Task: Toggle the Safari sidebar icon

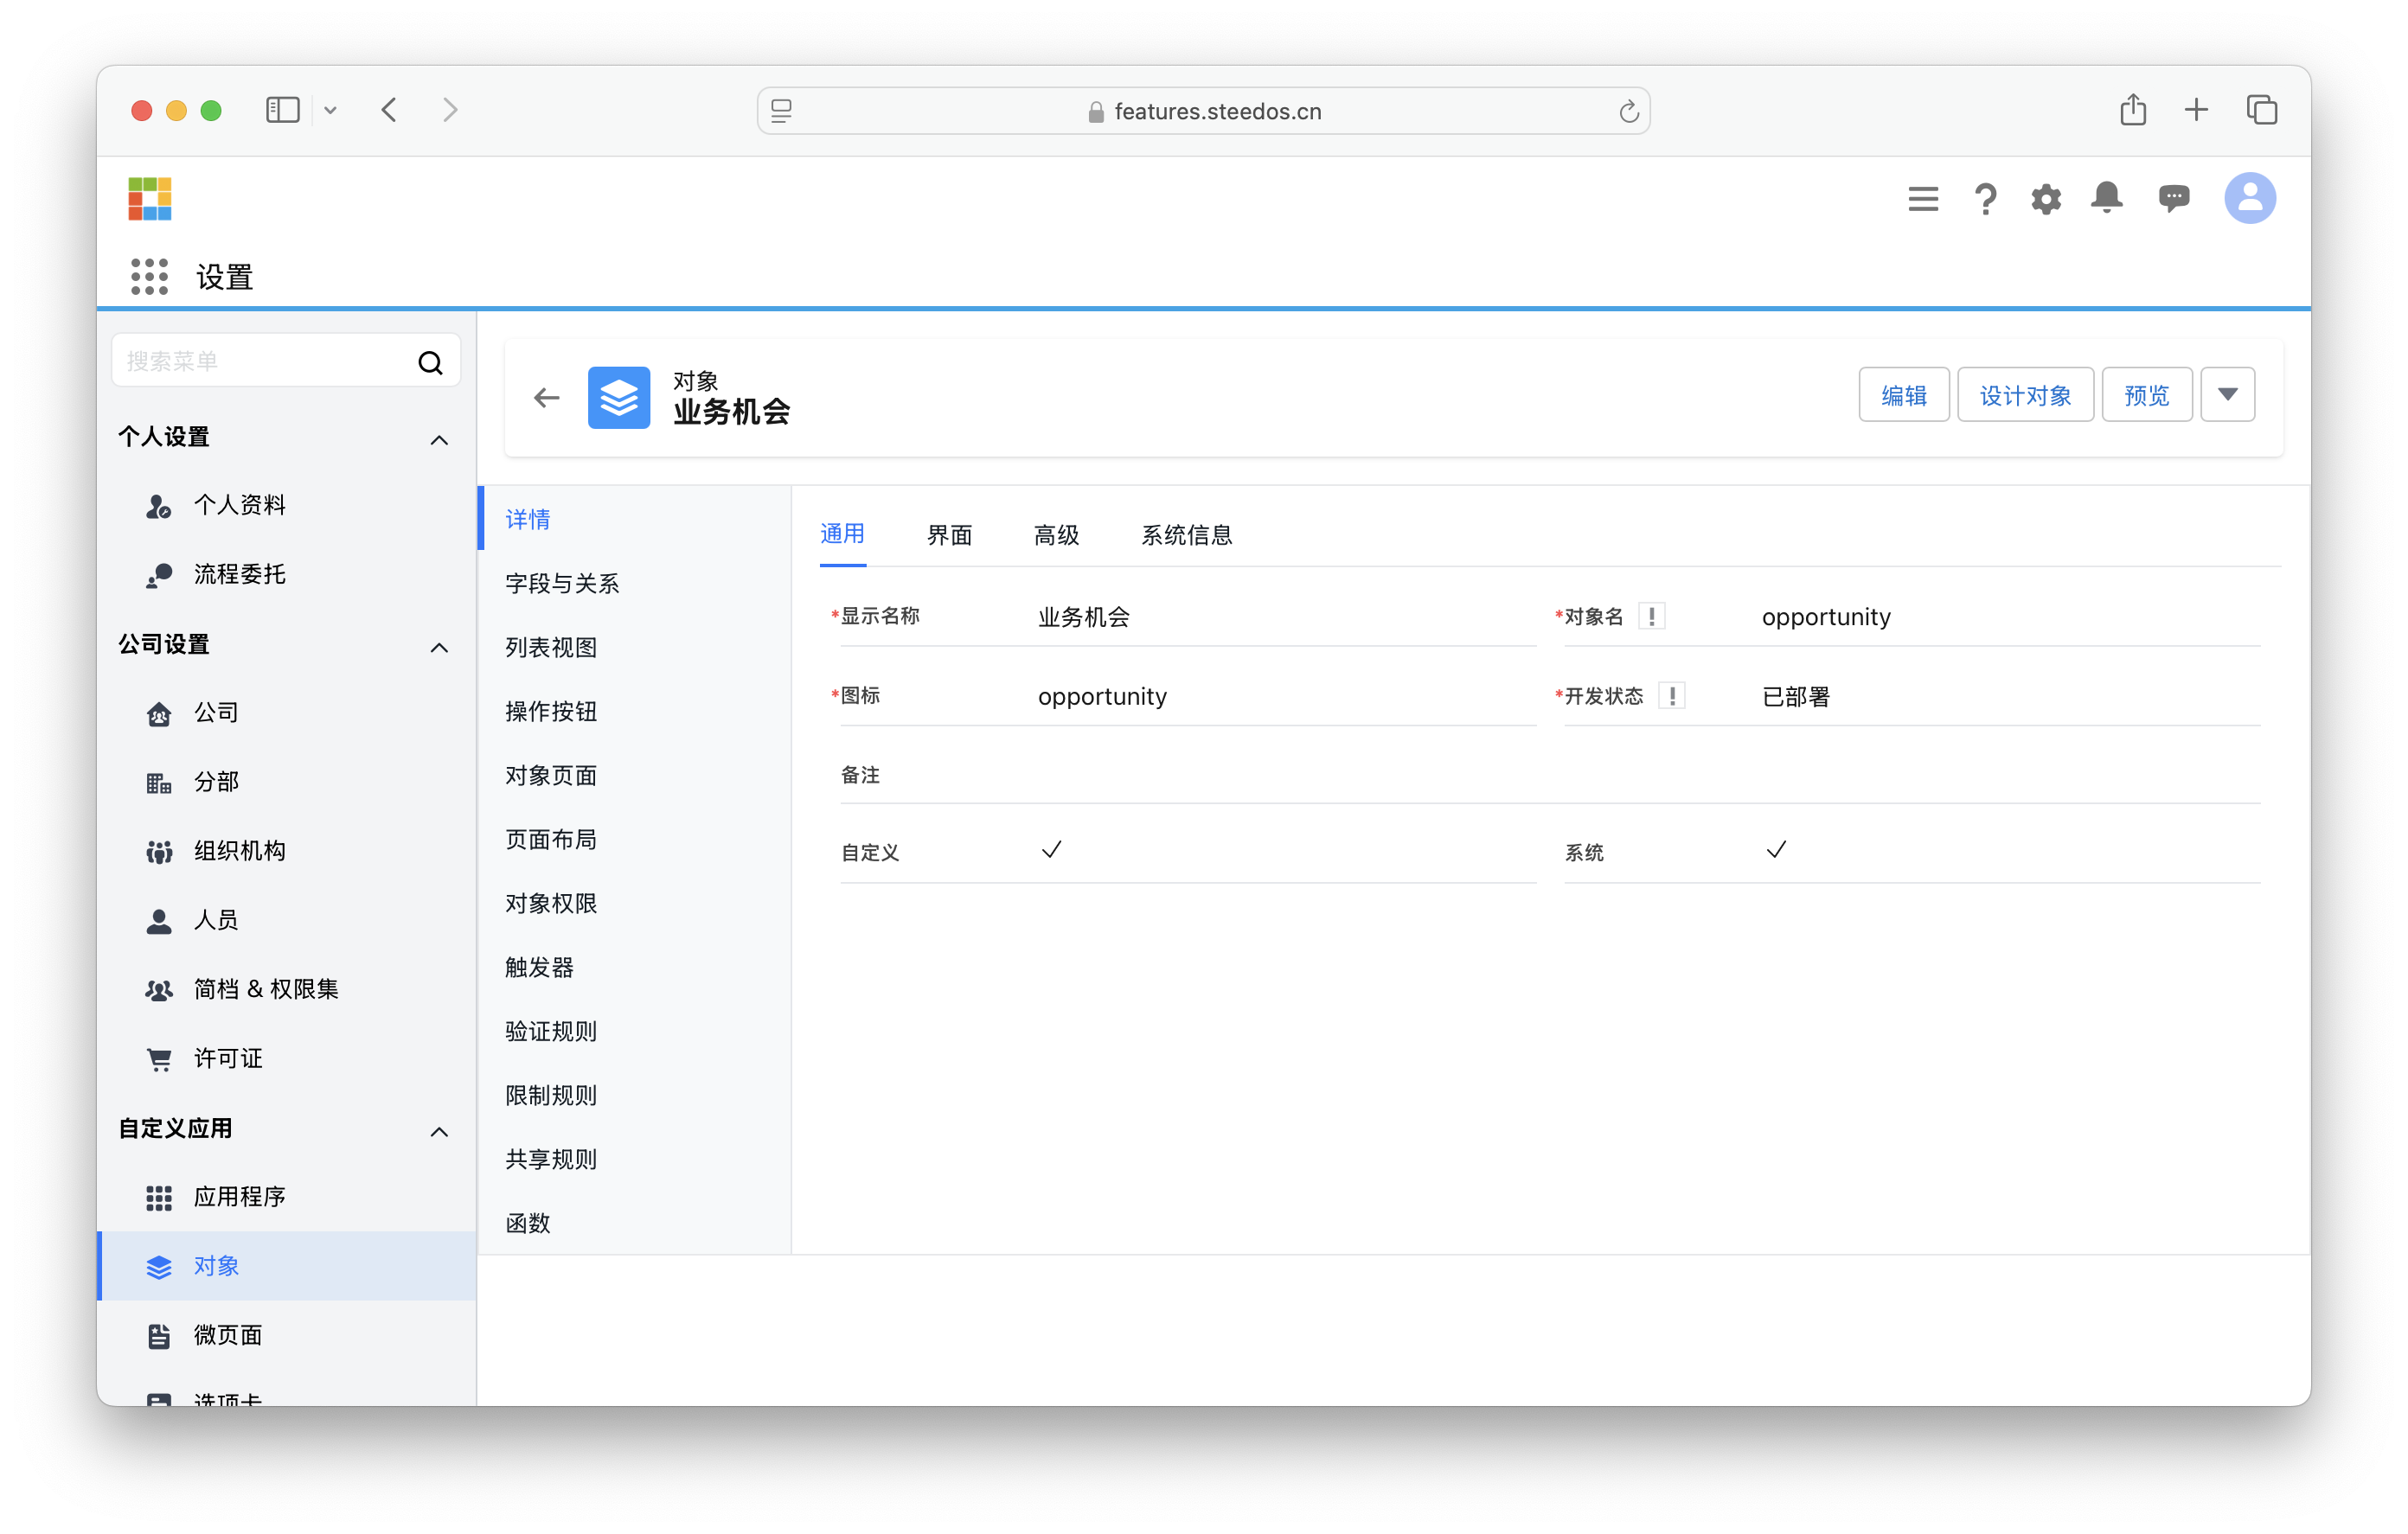Action: point(283,109)
